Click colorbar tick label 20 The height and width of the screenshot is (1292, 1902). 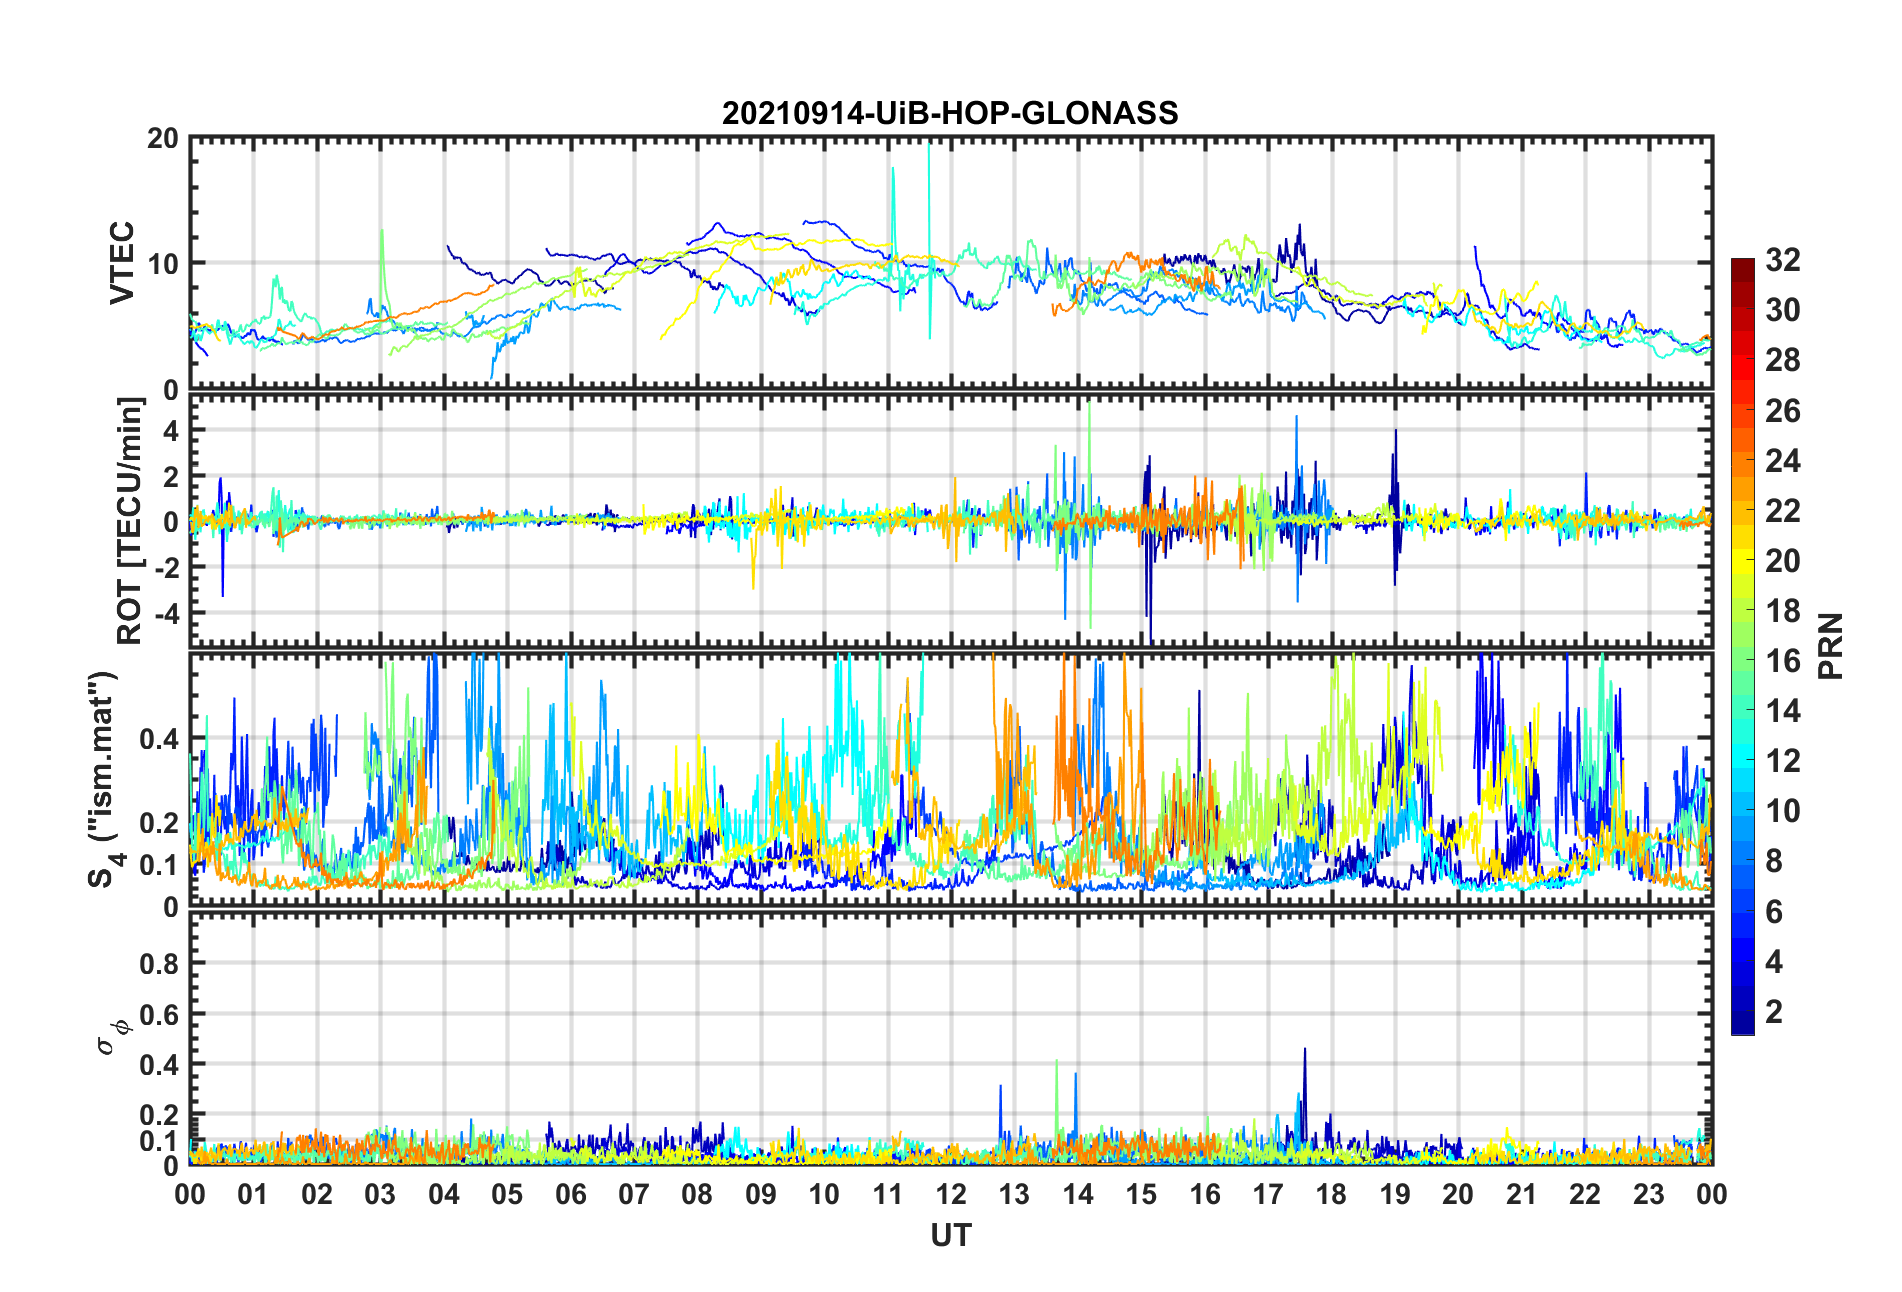pyautogui.click(x=1782, y=560)
